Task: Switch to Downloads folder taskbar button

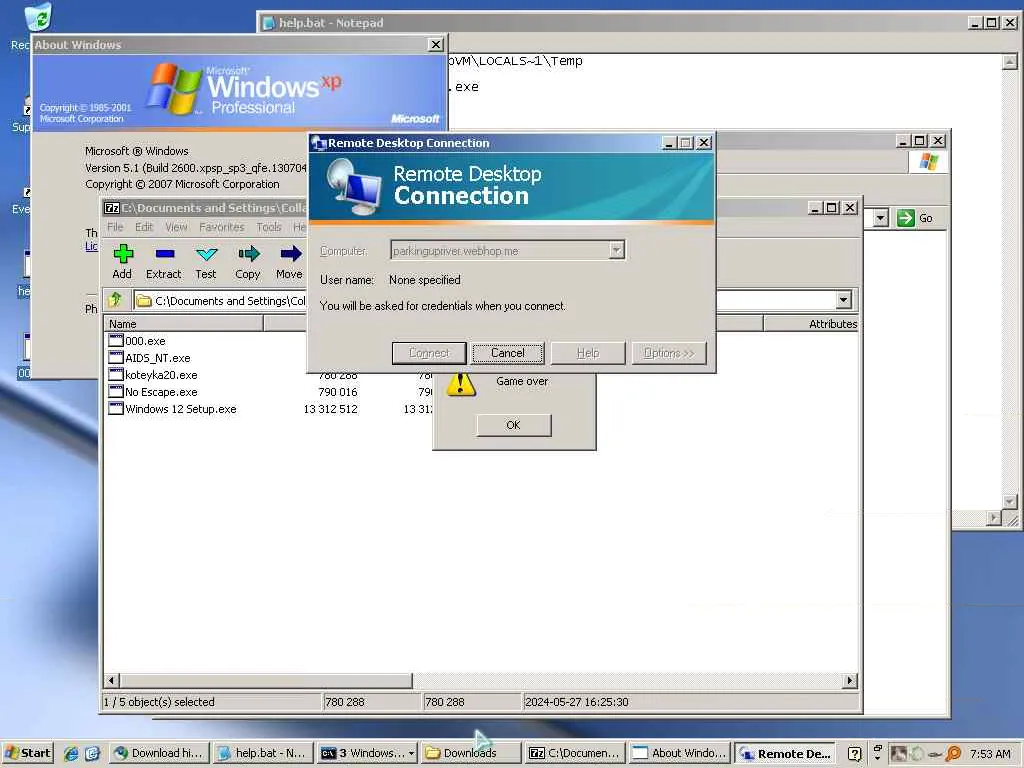Action: point(471,753)
